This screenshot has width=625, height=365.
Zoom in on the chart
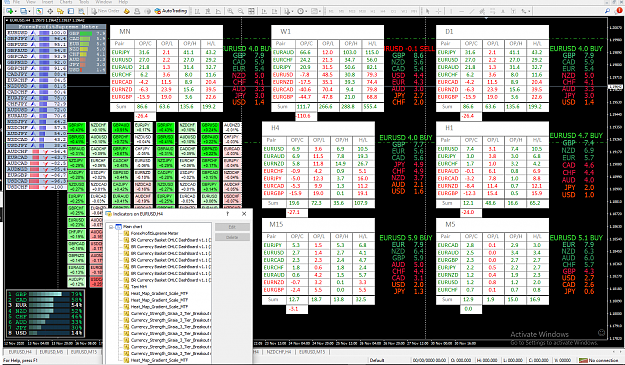pyautogui.click(x=230, y=11)
